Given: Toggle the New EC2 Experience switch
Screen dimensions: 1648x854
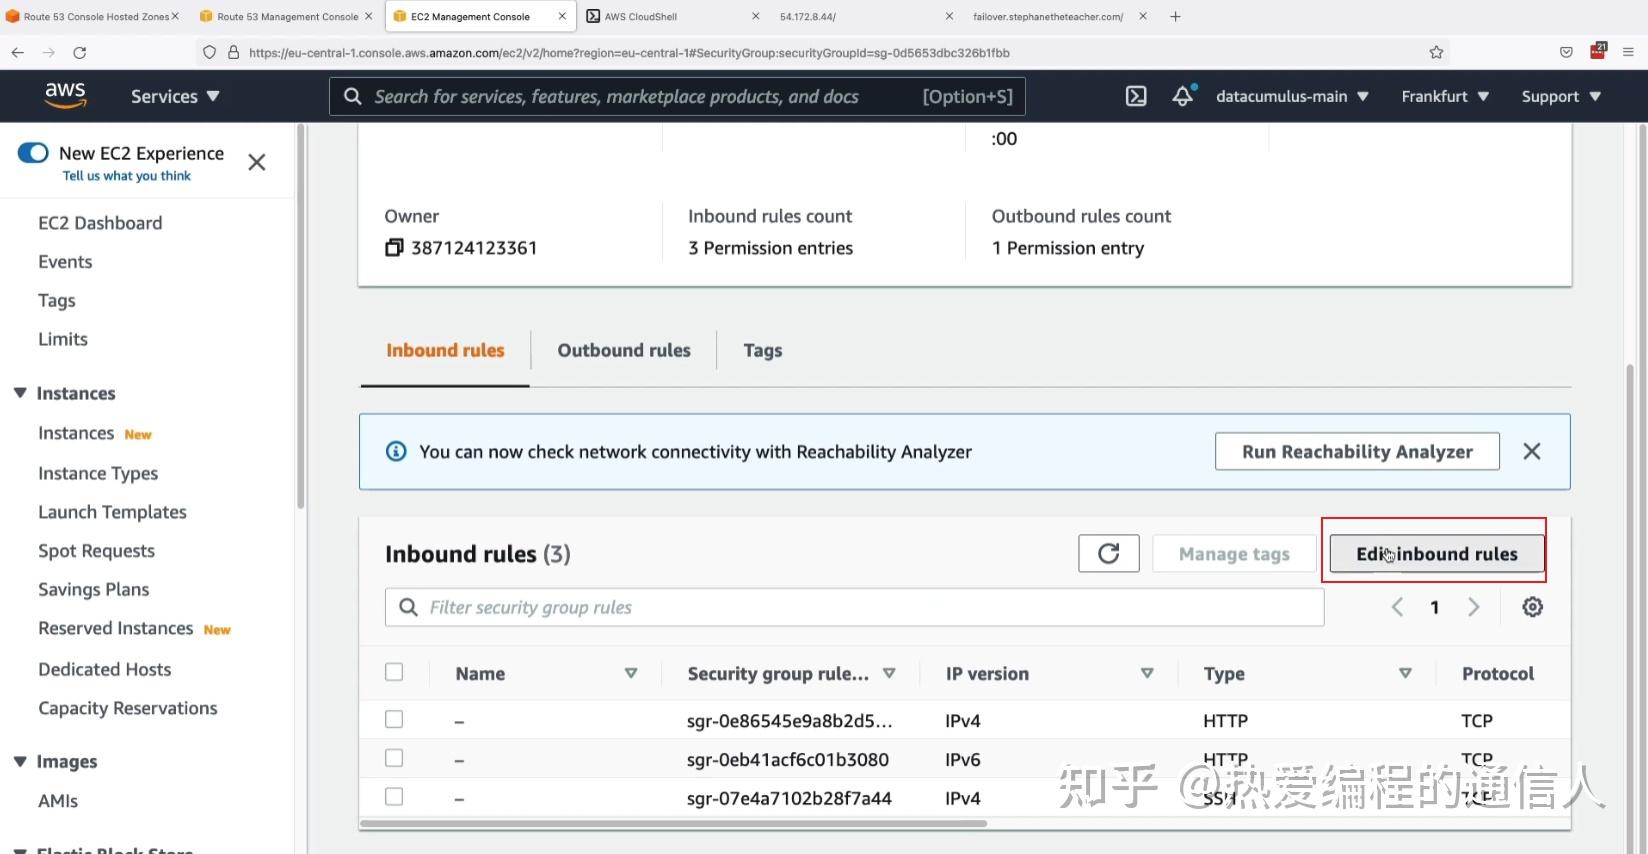Looking at the screenshot, I should tap(33, 153).
